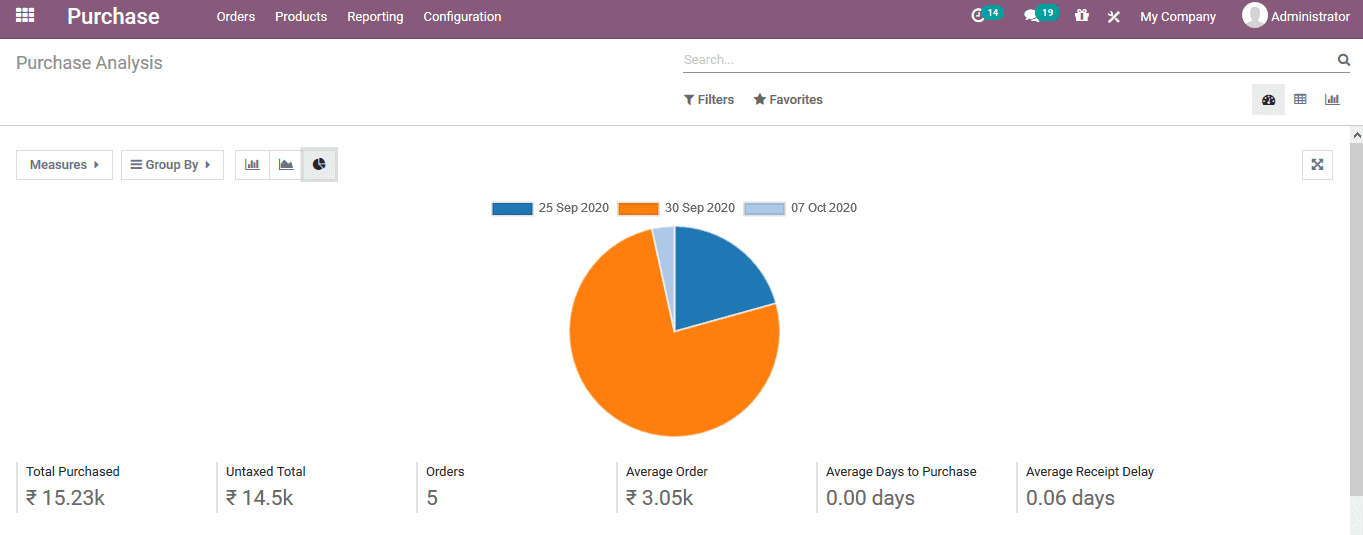Switch to graph view icon

pyautogui.click(x=1332, y=99)
